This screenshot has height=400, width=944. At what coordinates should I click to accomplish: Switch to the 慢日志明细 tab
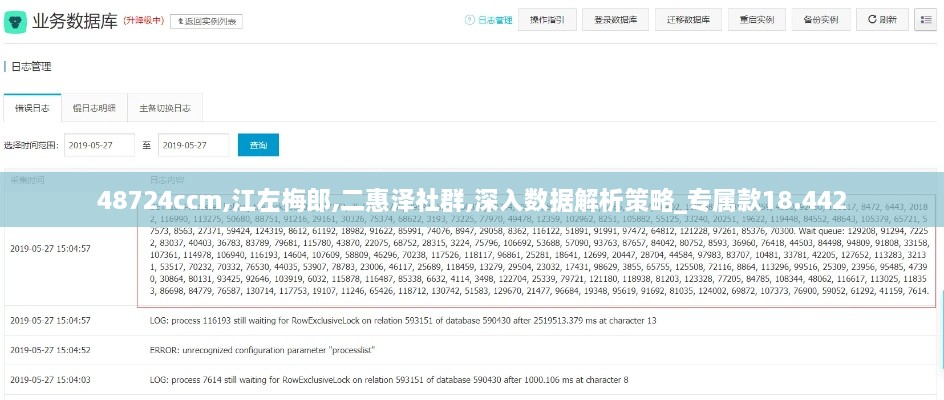[95, 108]
